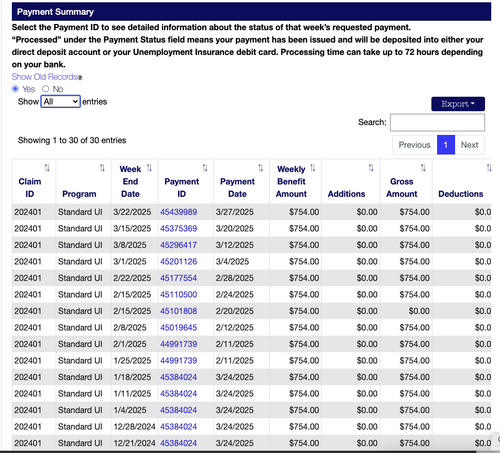This screenshot has width=500, height=453.
Task: Go to Previous page of results
Action: pyautogui.click(x=415, y=145)
